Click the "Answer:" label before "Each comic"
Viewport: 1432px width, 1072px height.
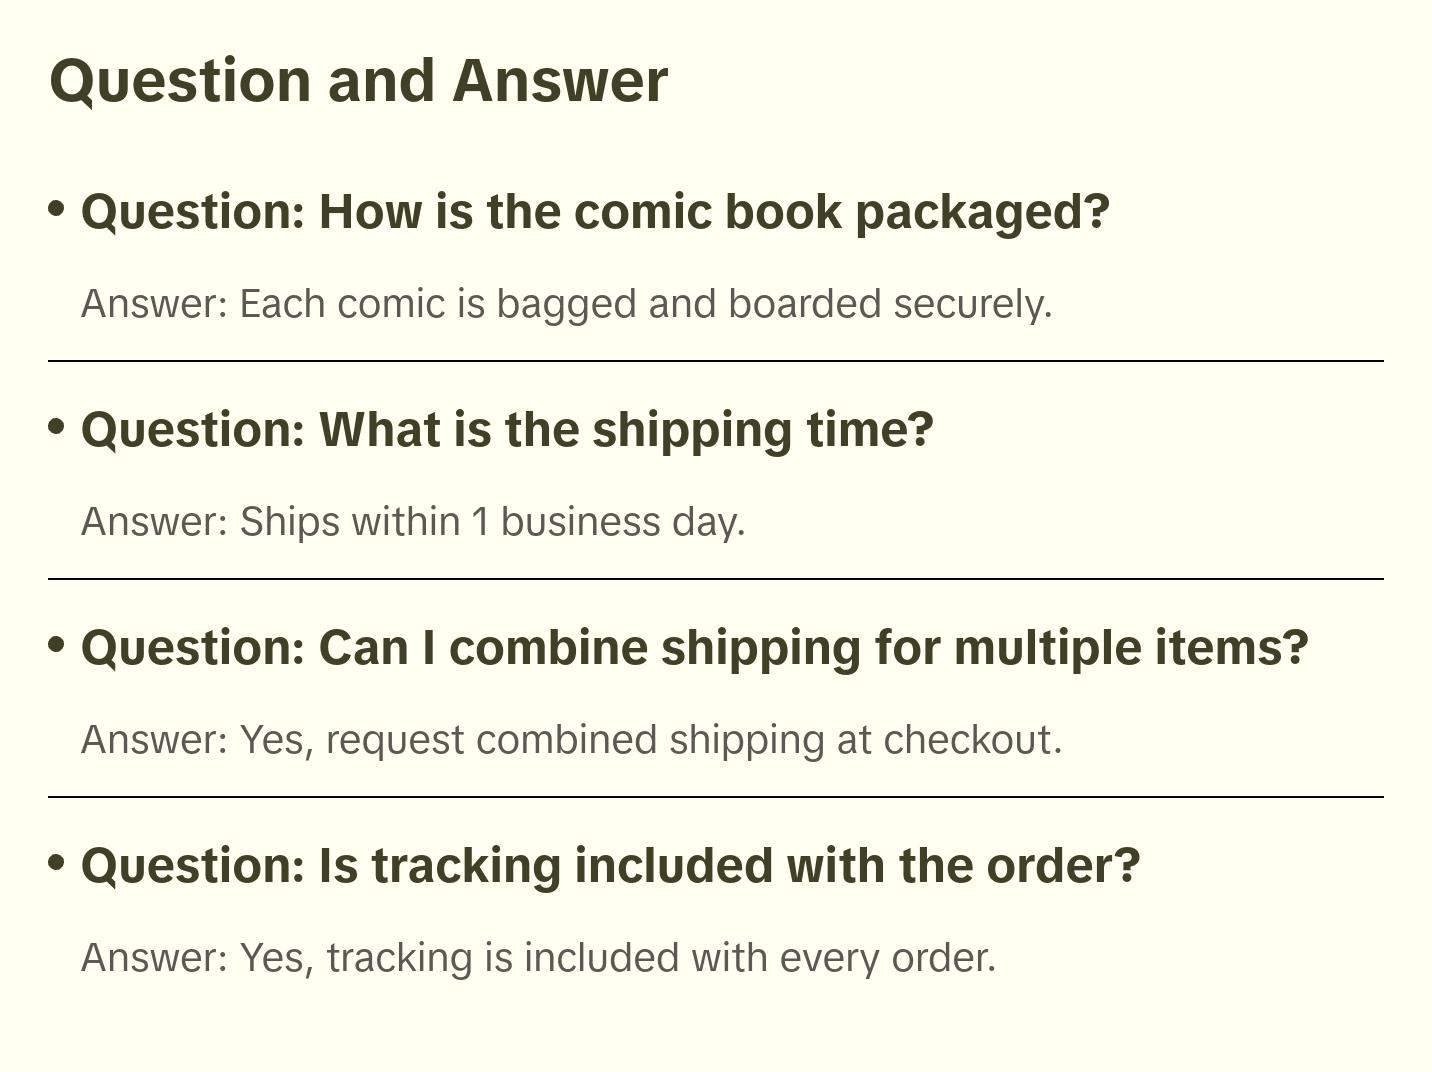155,304
